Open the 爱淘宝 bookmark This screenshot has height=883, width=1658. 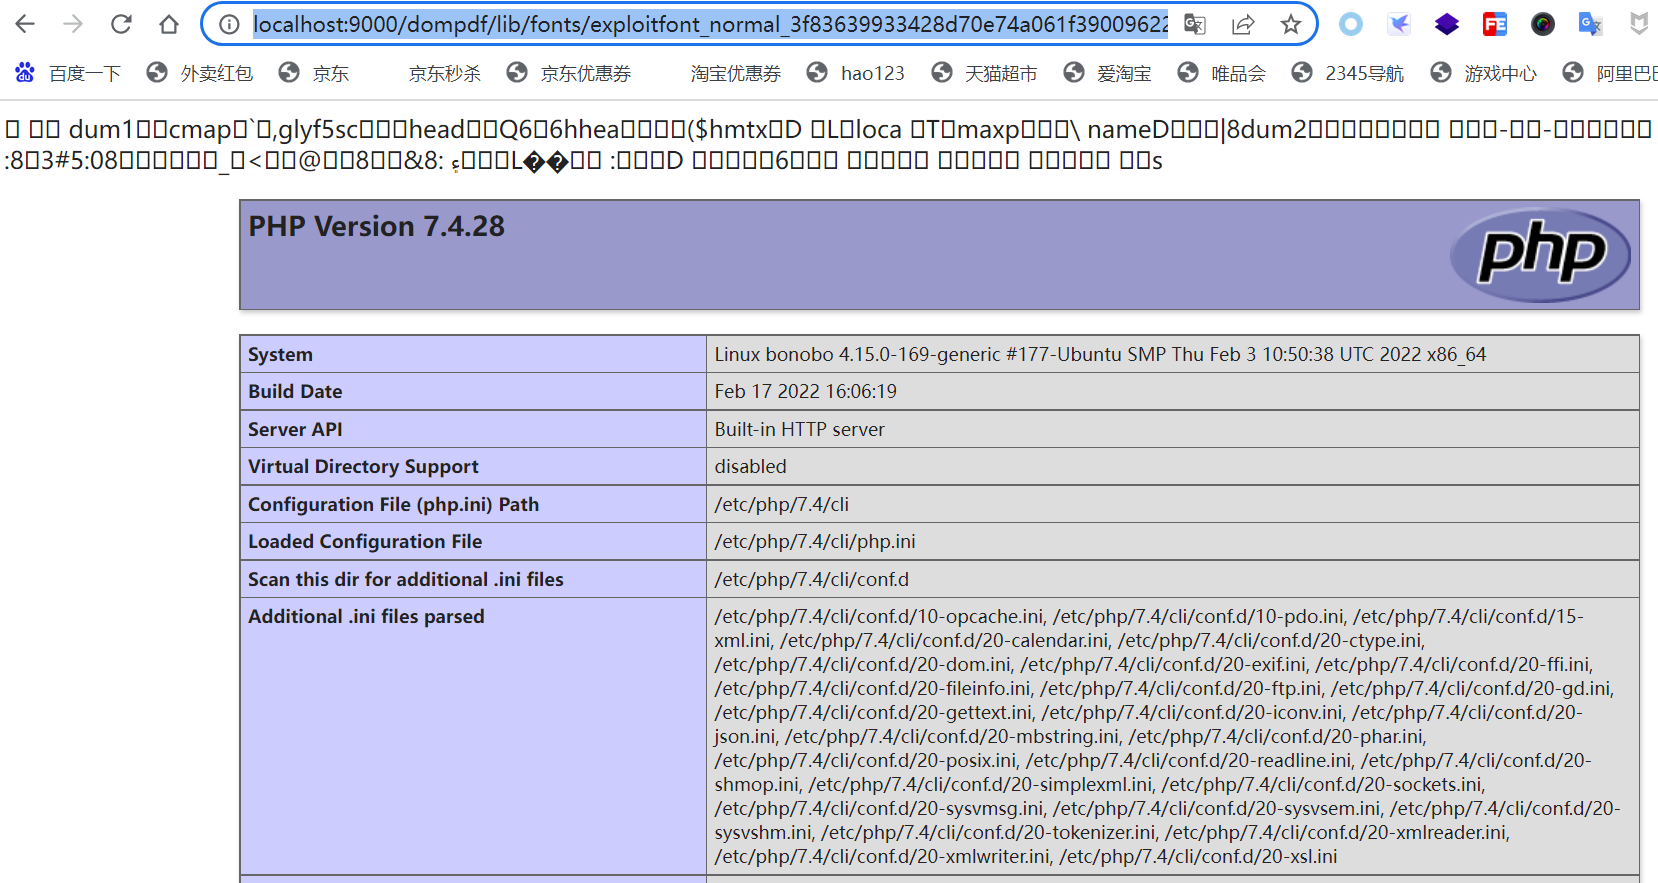(x=1107, y=73)
